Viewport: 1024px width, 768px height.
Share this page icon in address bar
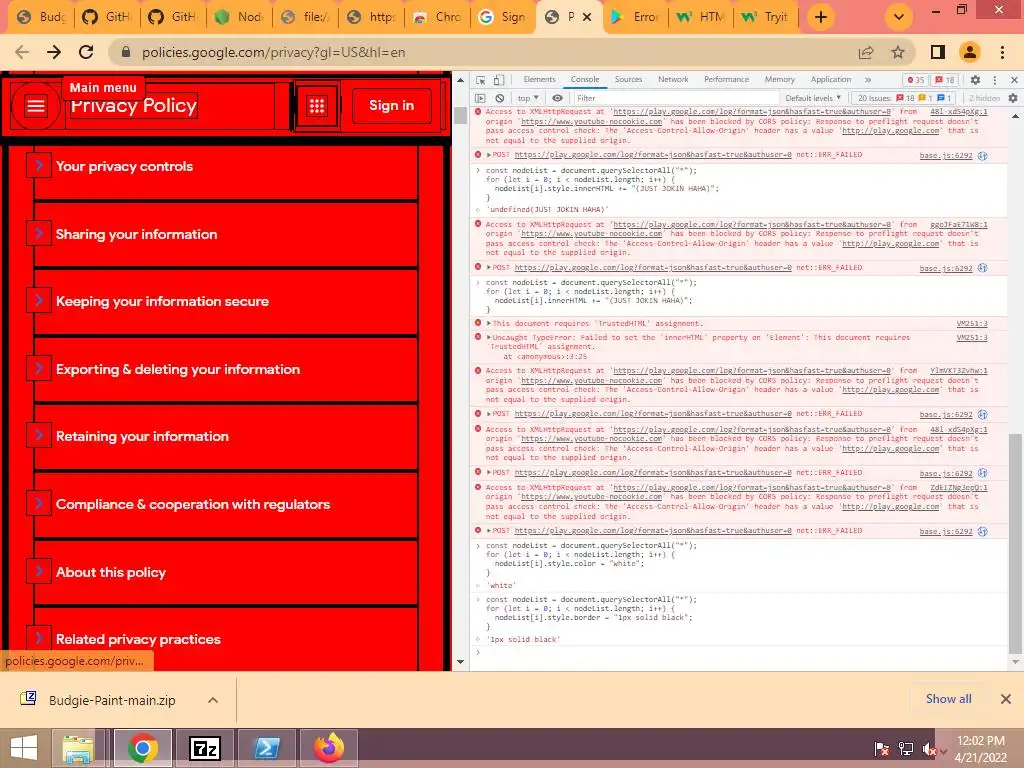coord(866,52)
